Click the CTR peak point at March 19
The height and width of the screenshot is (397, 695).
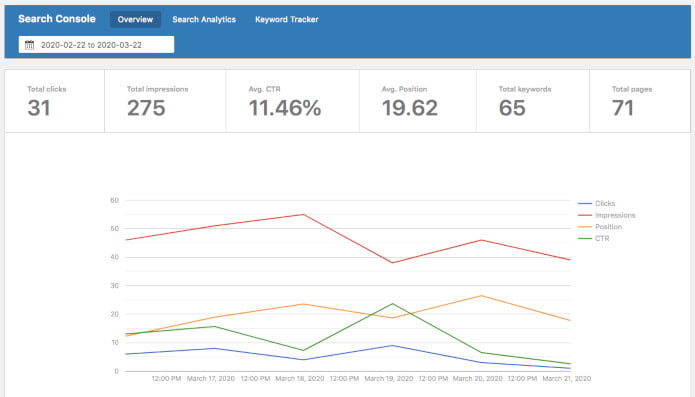coord(392,304)
